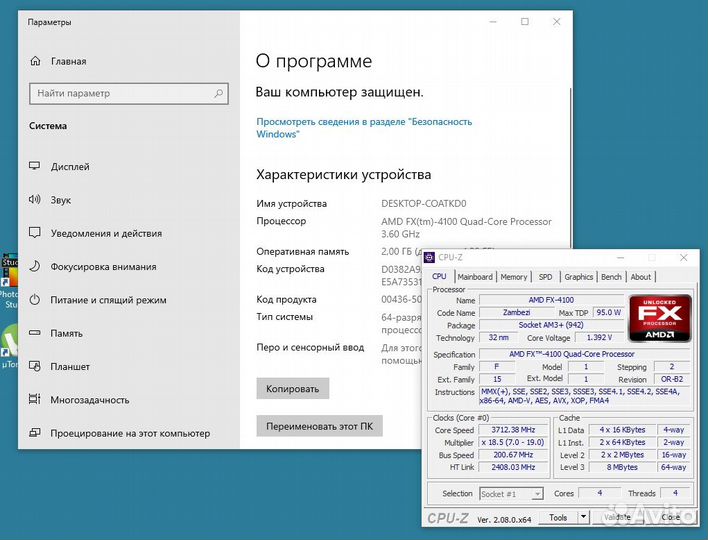Image resolution: width=708 pixels, height=540 pixels.
Task: Click the Close button at CPU-Z bottom
Action: [x=671, y=517]
